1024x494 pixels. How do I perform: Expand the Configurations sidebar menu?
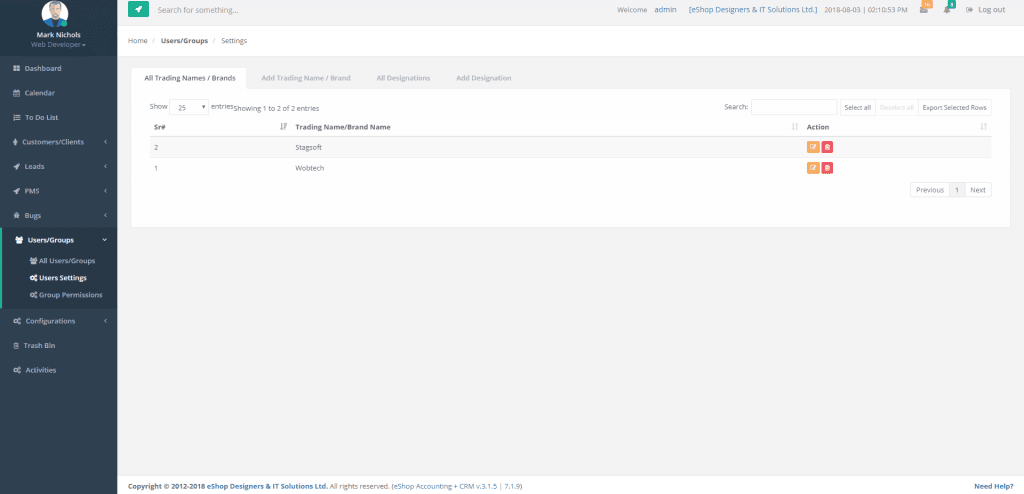58,321
